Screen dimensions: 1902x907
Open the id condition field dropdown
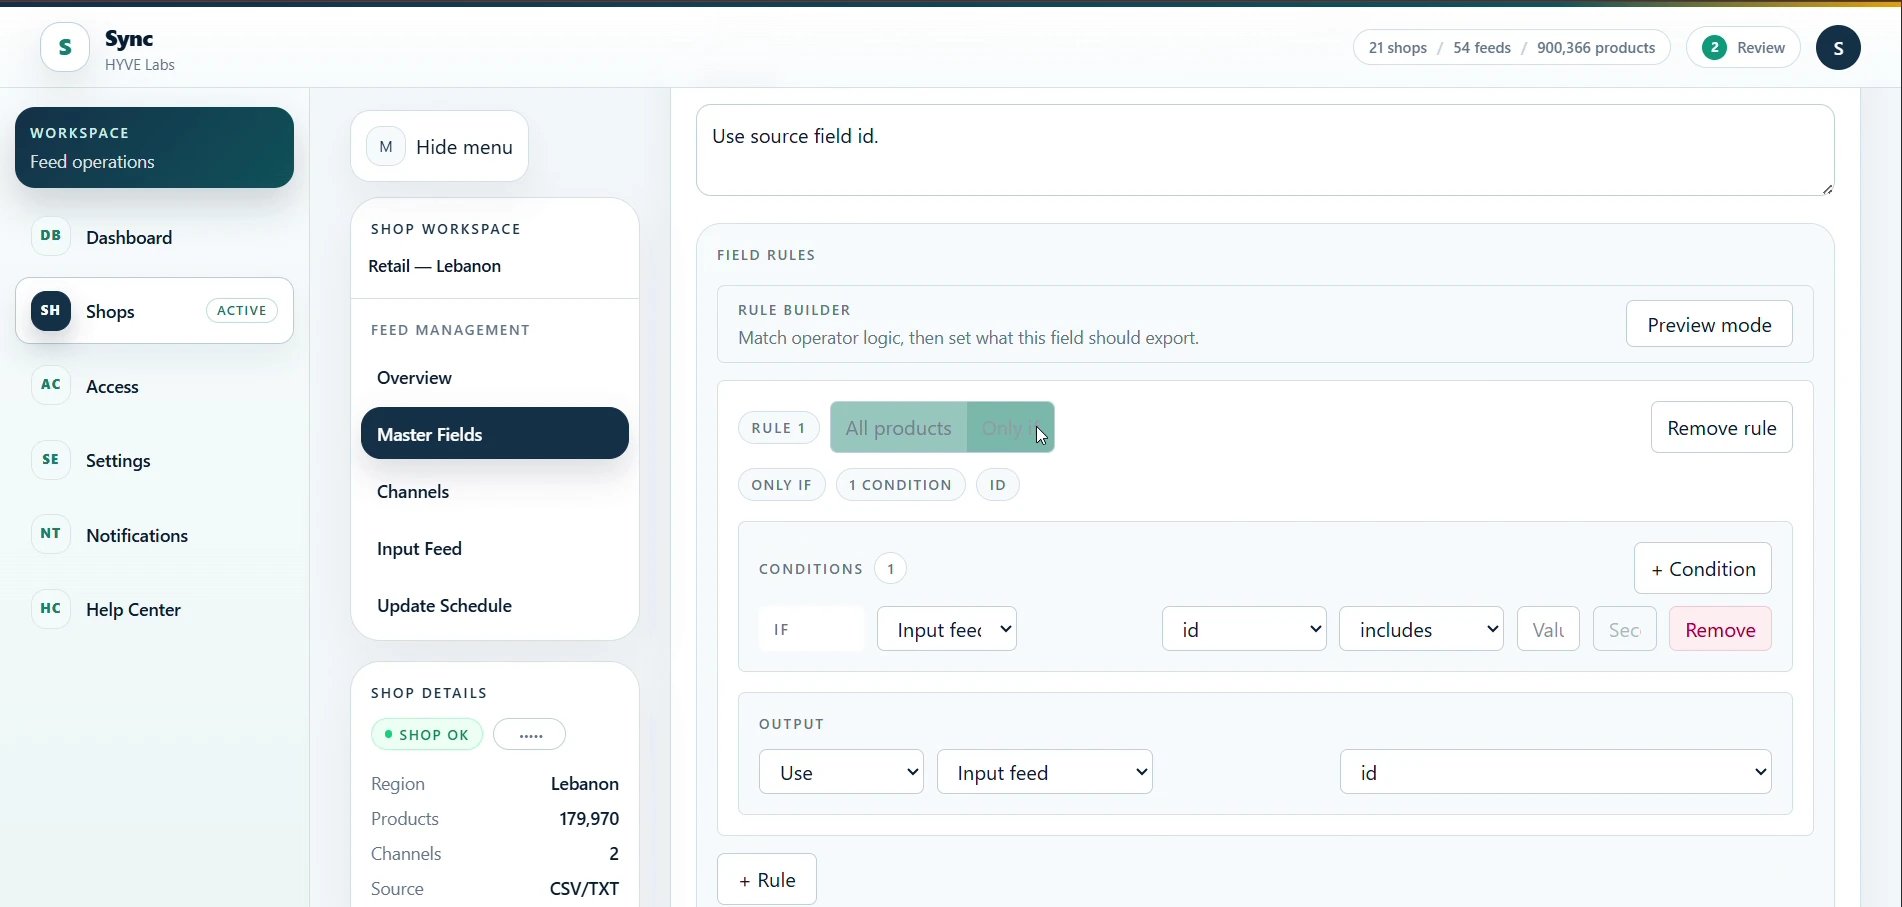(1244, 629)
